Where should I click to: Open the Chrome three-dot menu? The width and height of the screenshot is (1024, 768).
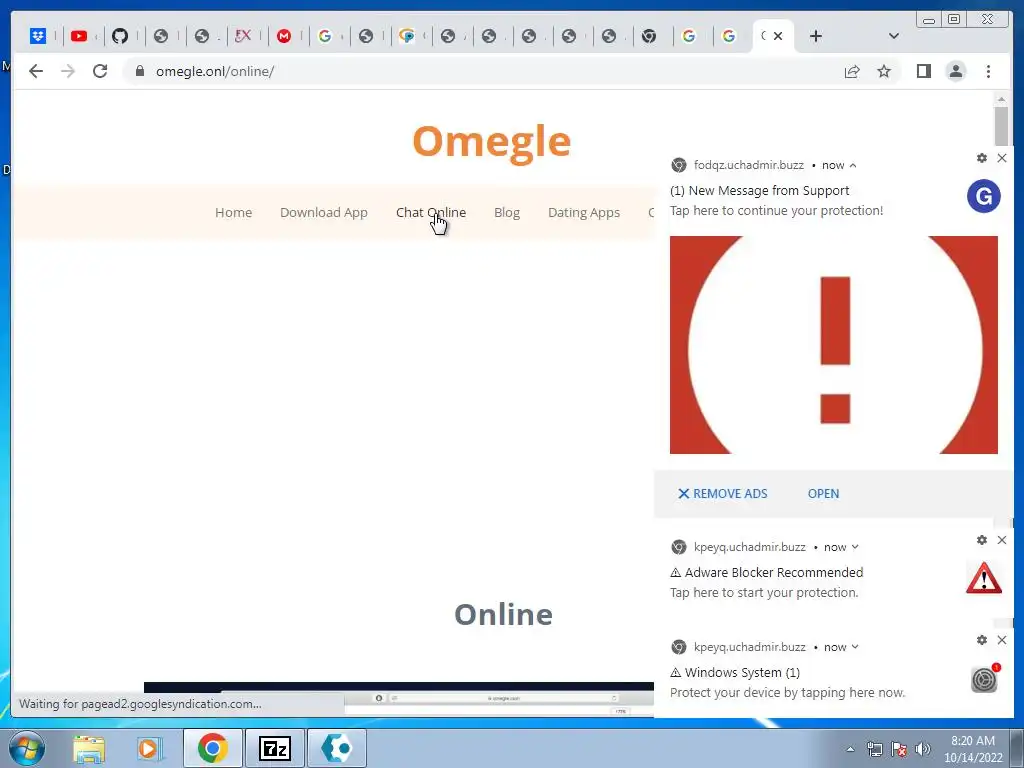[x=988, y=71]
